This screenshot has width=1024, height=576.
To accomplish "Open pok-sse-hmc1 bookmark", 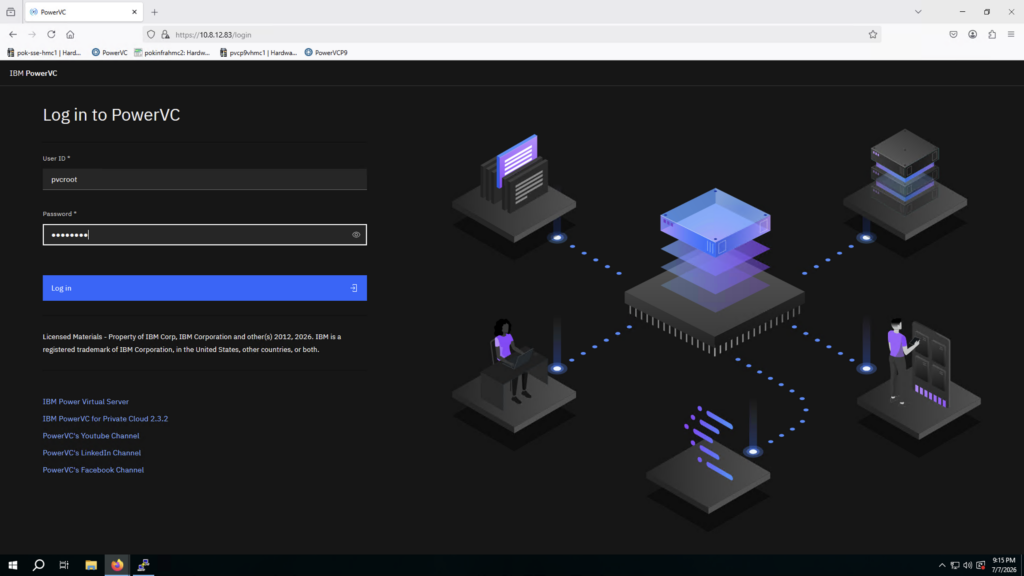I will 44,52.
